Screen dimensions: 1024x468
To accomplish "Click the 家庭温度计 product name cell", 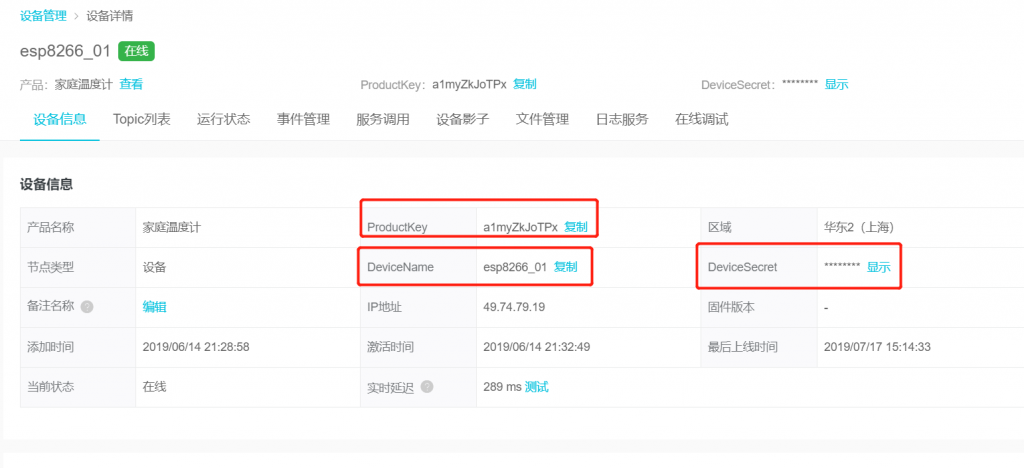I will pyautogui.click(x=248, y=228).
